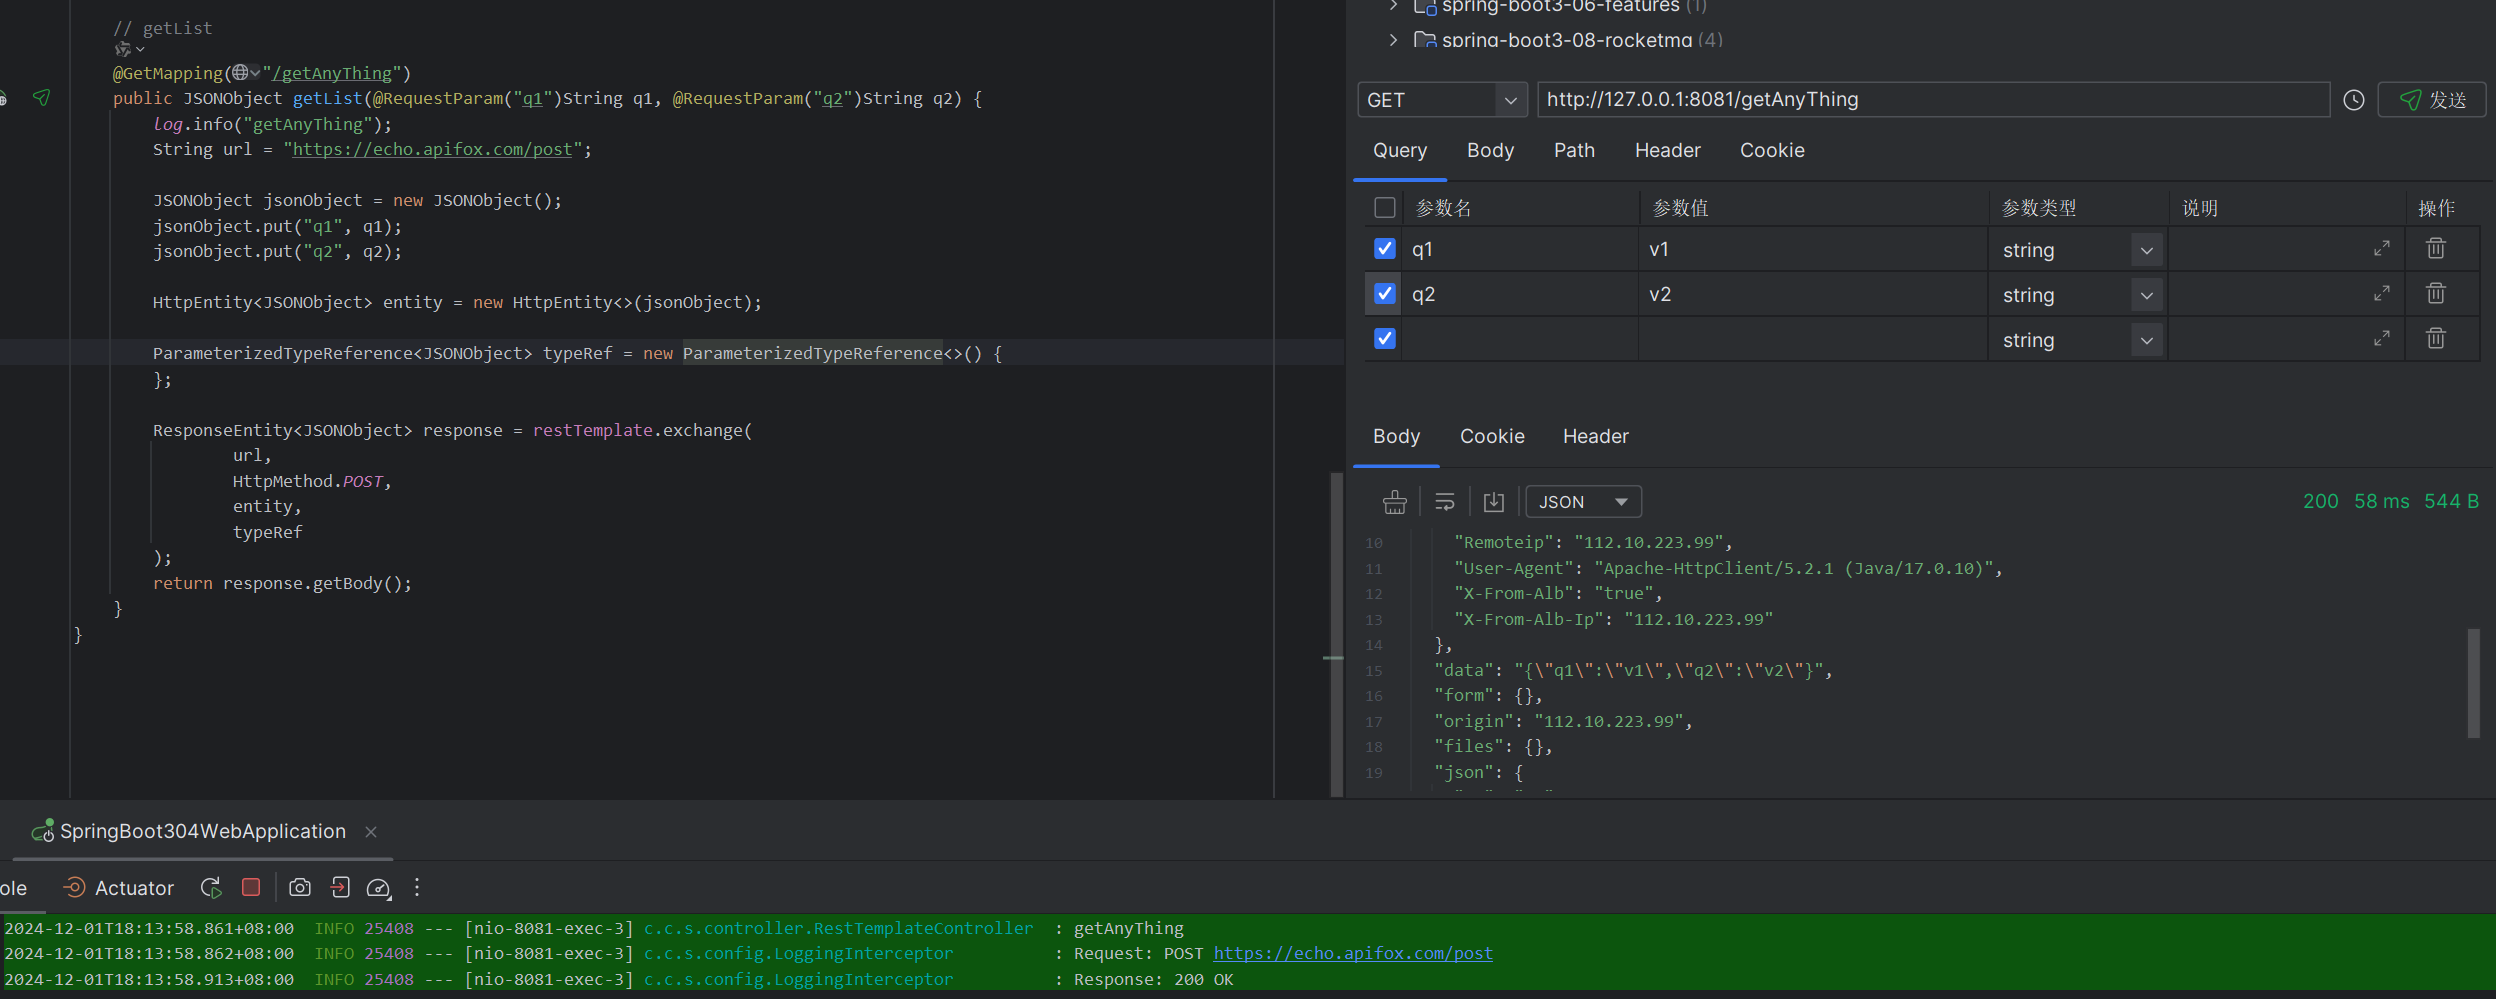Viewport: 2496px width, 999px height.
Task: Open the globe URL icon in GetMapping
Action: (240, 72)
